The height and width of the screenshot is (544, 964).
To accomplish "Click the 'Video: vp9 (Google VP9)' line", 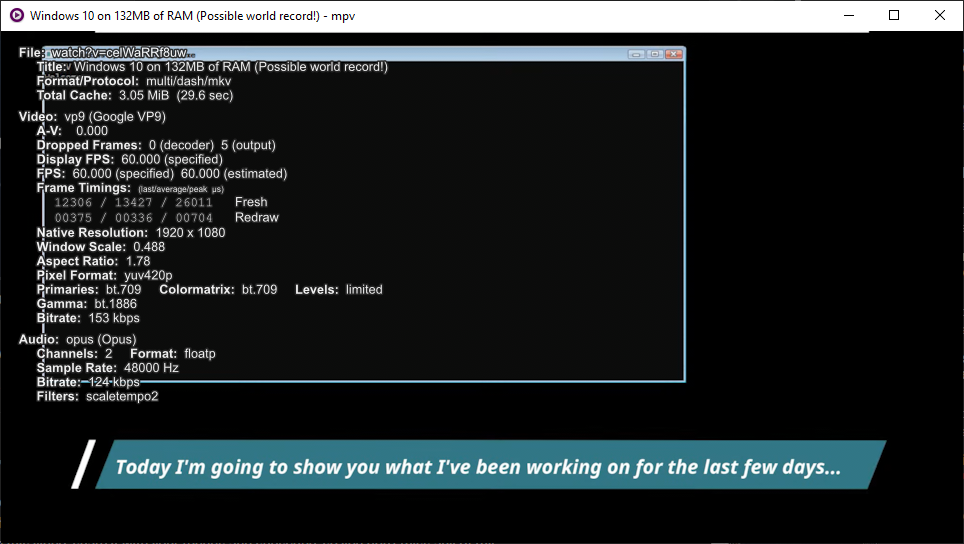I will point(92,117).
